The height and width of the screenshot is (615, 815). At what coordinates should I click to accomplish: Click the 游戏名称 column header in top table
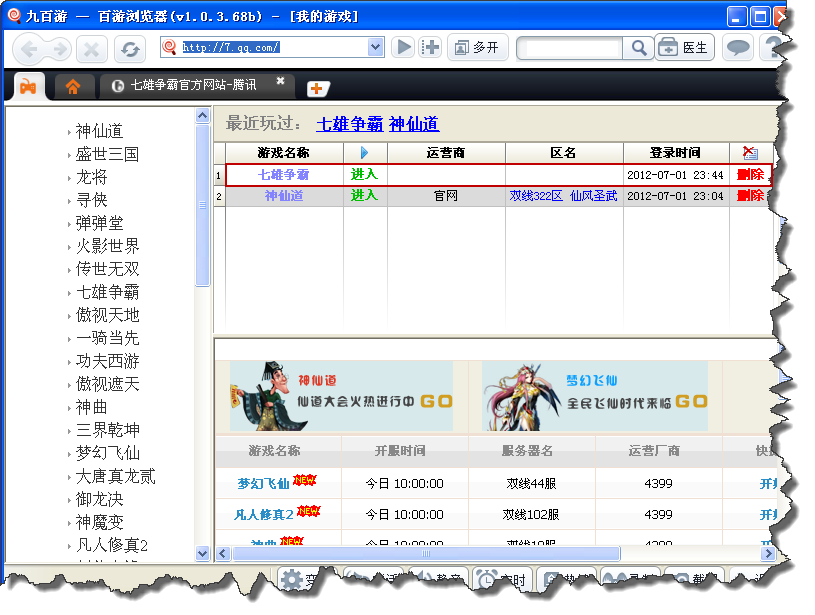(x=284, y=153)
